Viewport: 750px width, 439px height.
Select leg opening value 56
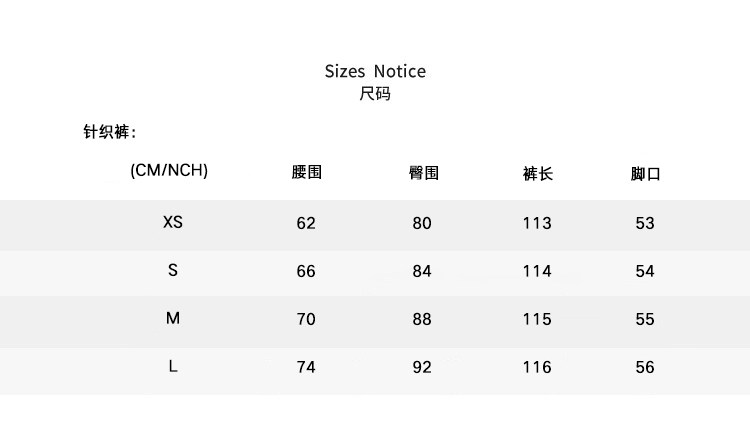(x=645, y=367)
